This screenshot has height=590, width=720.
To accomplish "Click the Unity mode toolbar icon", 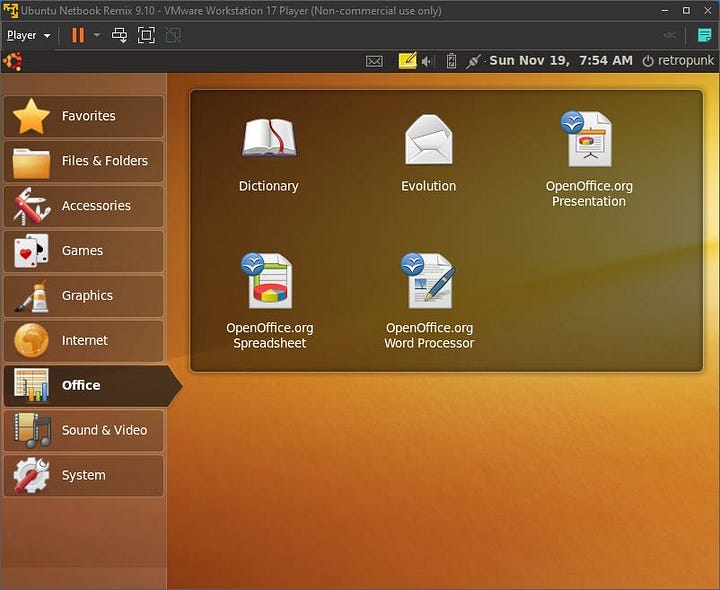I will coord(173,35).
